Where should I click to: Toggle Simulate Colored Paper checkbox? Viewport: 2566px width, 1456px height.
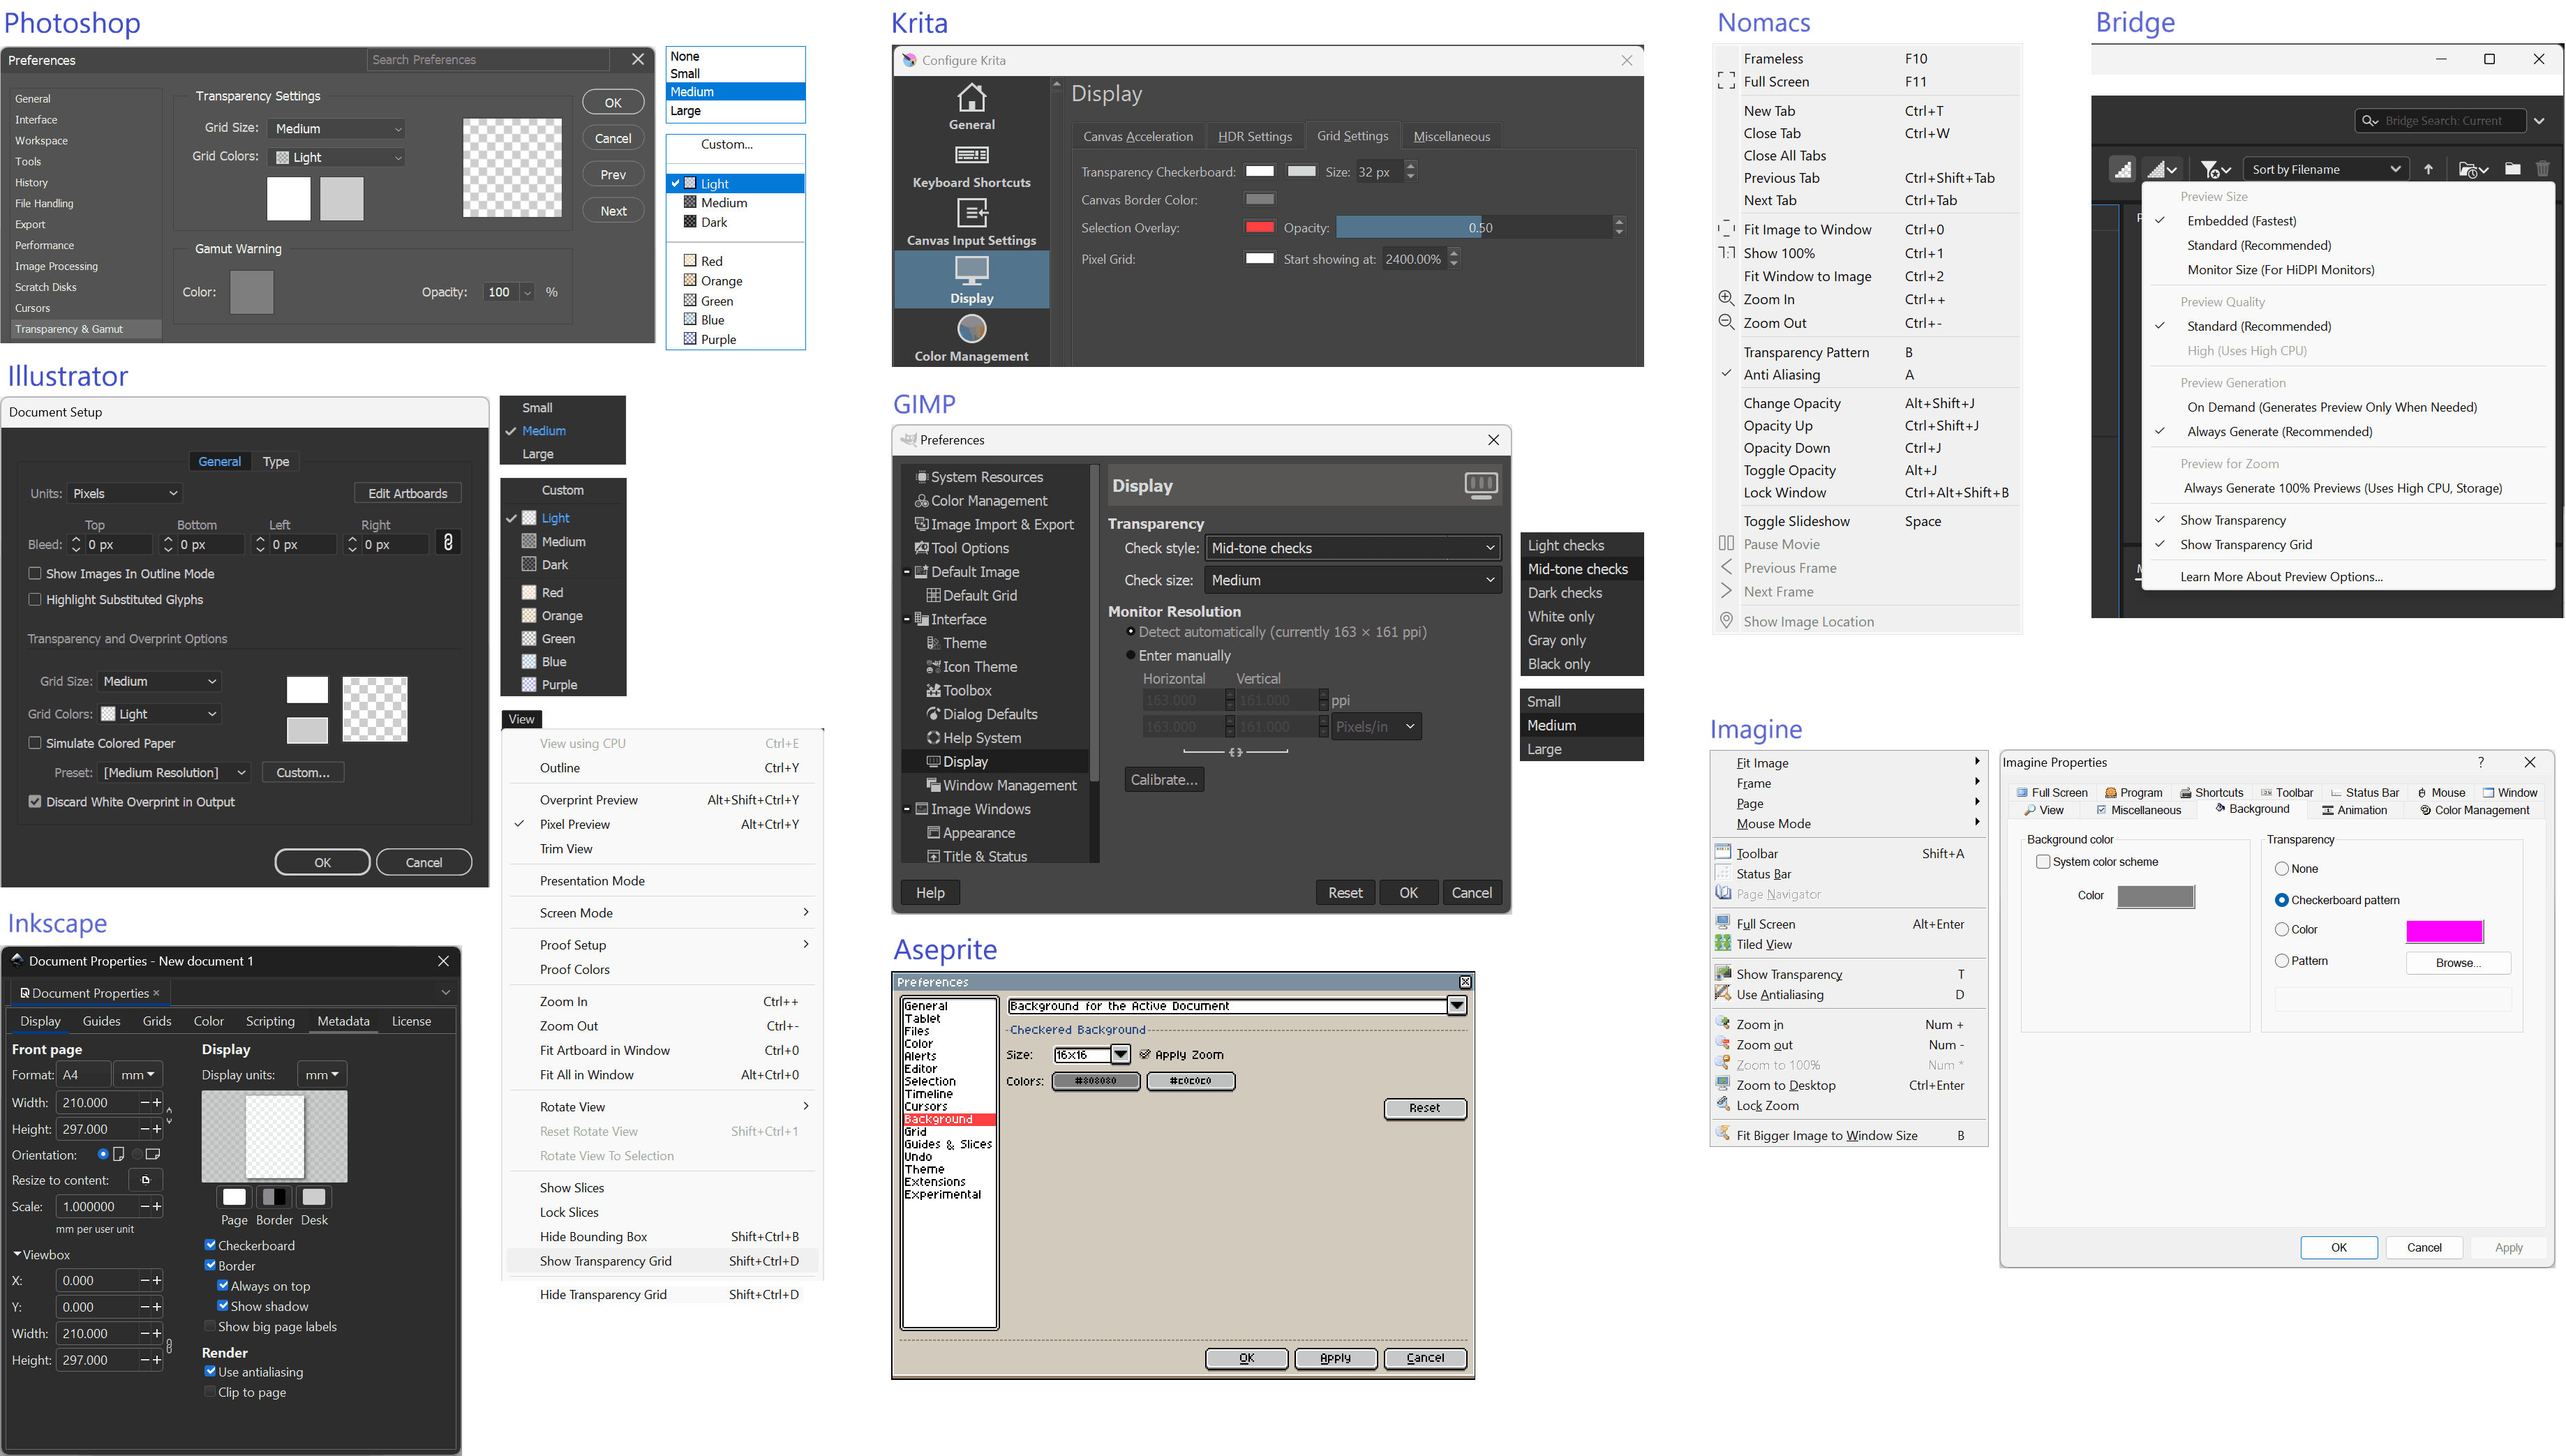coord(35,743)
